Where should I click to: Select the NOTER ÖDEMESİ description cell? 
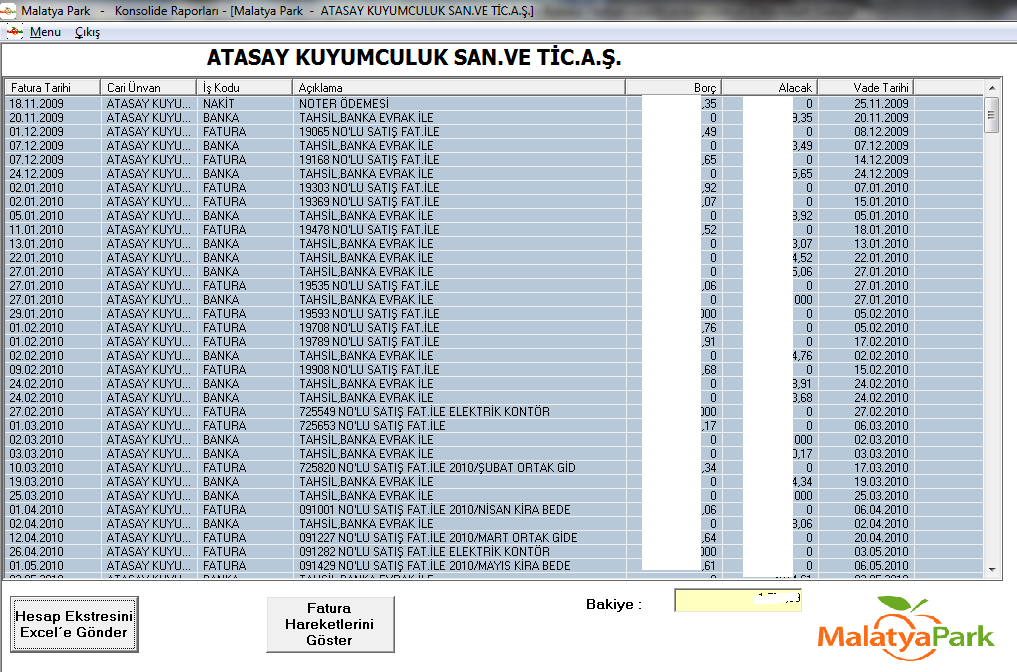459,104
